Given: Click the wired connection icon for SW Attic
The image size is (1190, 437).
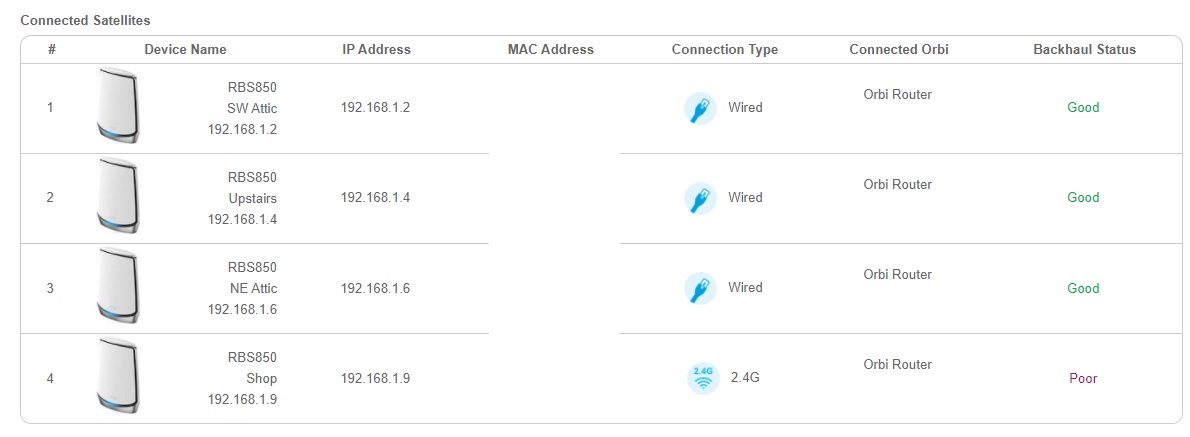Looking at the screenshot, I should pyautogui.click(x=700, y=108).
